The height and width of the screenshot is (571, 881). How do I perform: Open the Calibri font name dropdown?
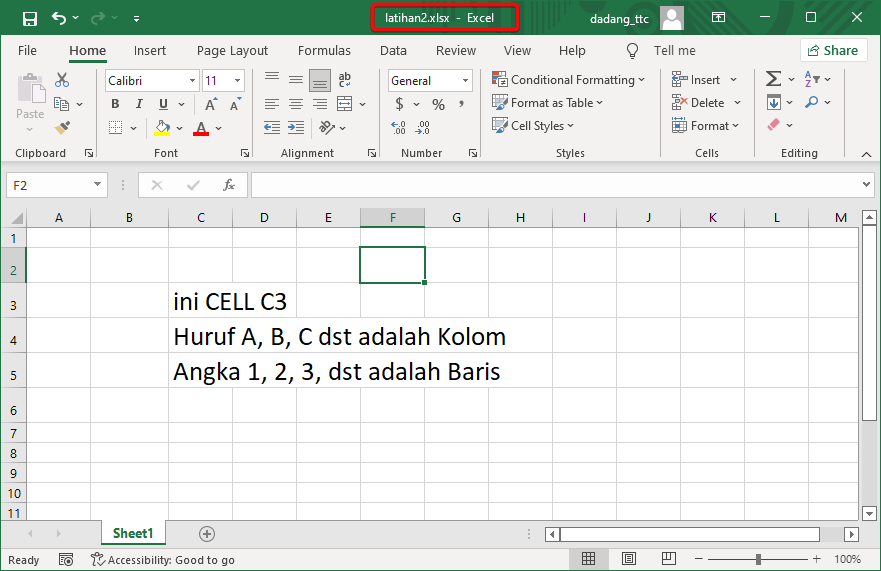(192, 80)
